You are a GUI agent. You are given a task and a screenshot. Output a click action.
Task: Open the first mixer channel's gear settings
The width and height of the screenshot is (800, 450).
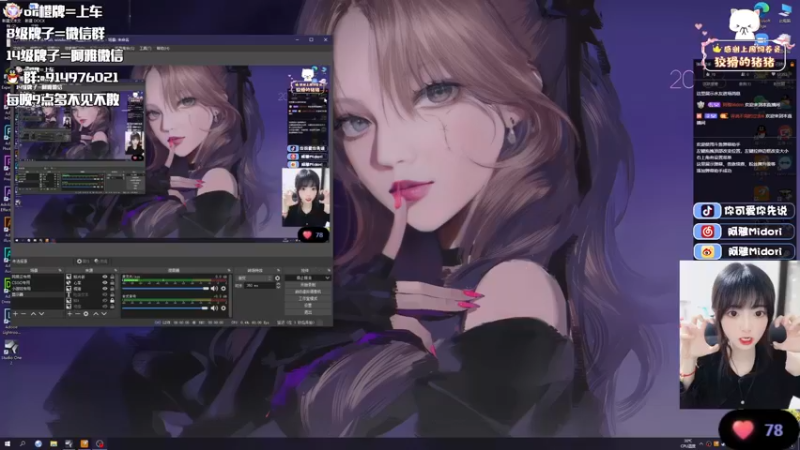coord(223,288)
